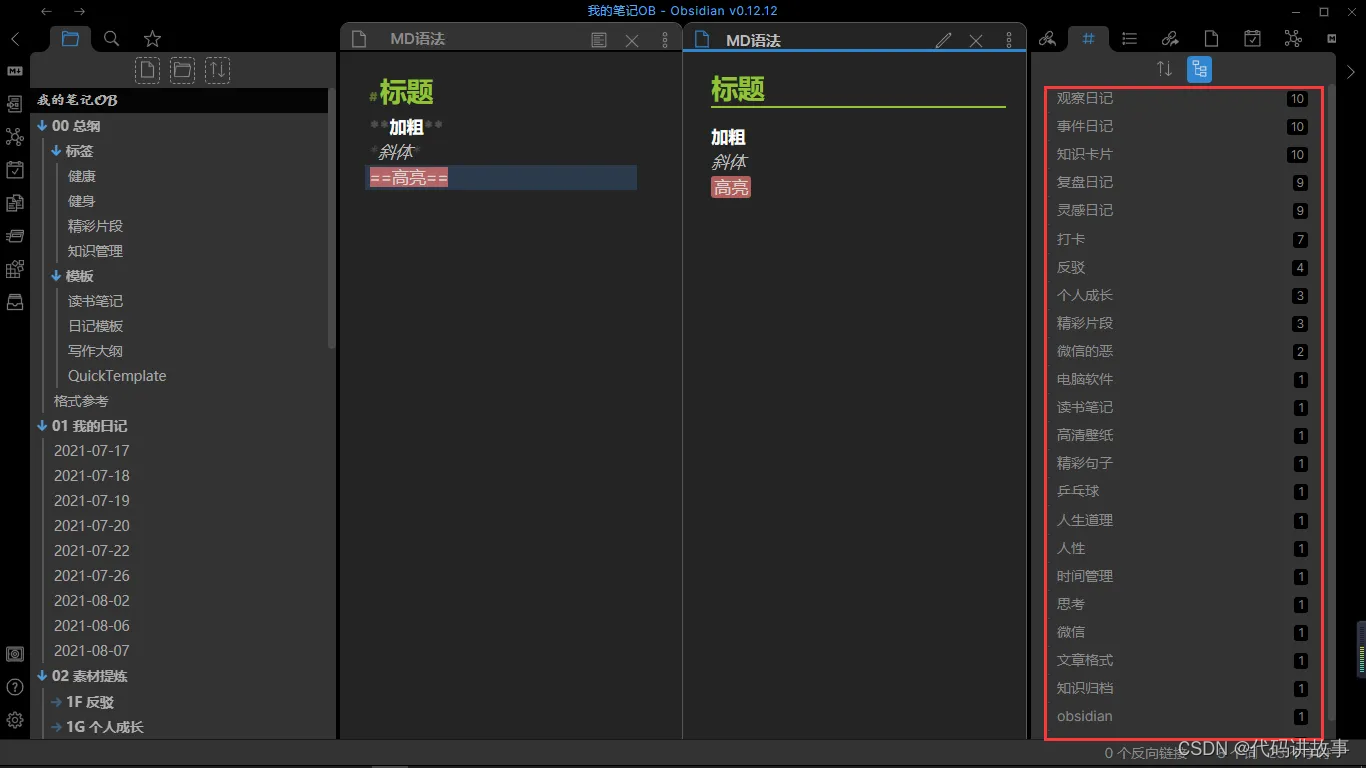This screenshot has width=1366, height=768.
Task: Open the QuickTemplate file
Action: pyautogui.click(x=117, y=376)
